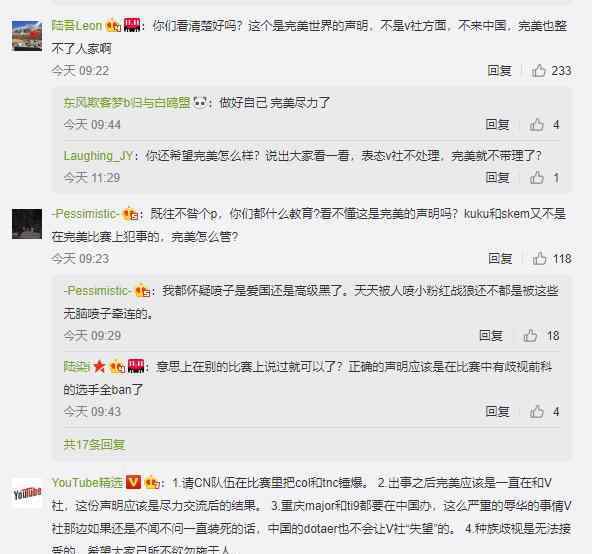592x554 pixels.
Task: Reply to 陆染's 09:43 comment
Action: click(497, 411)
